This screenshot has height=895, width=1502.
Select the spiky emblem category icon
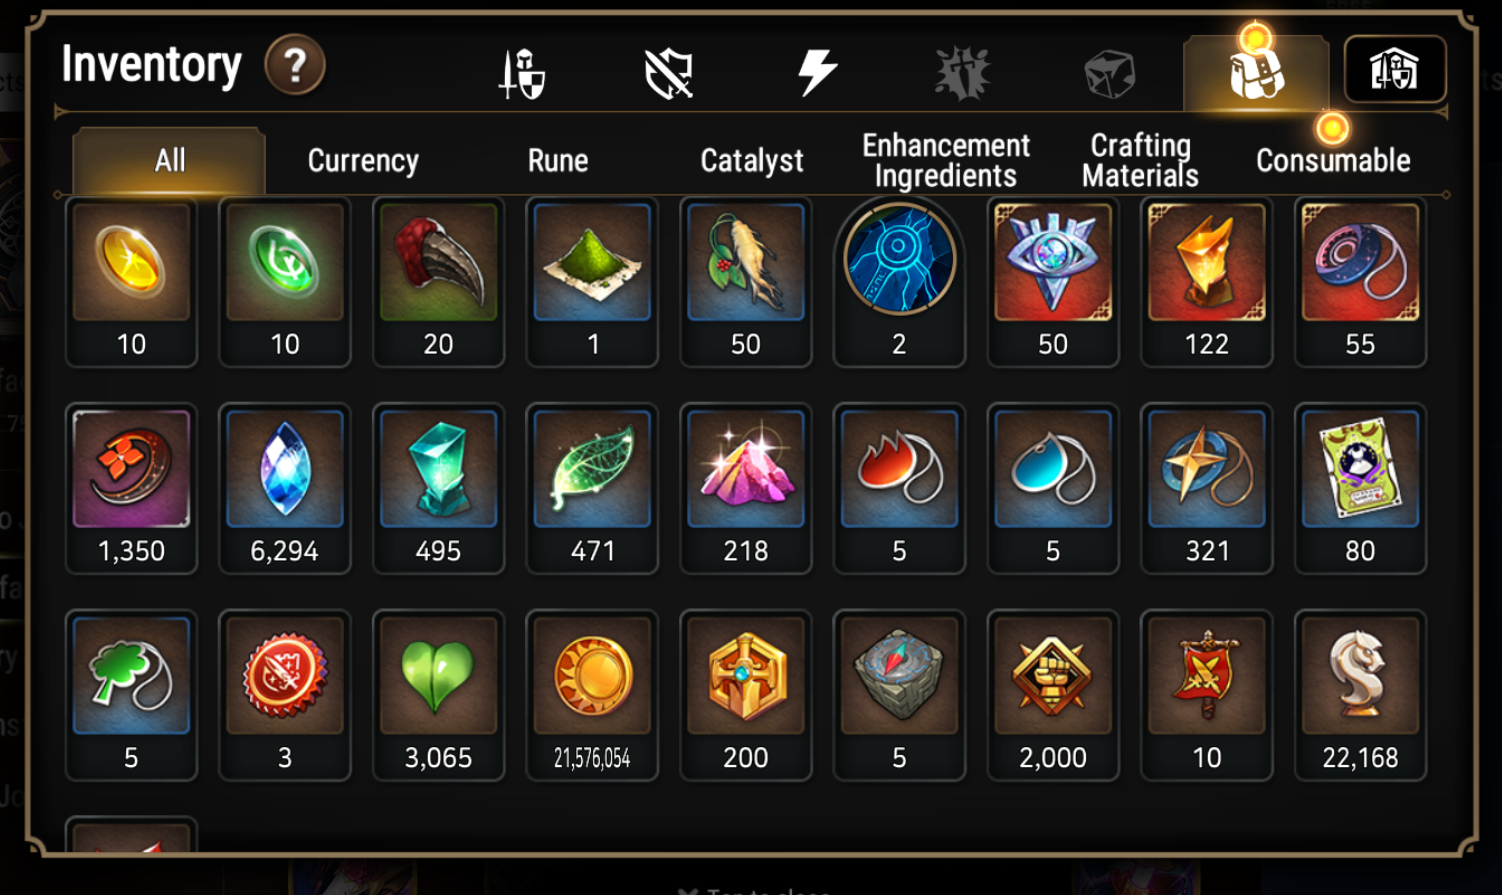pyautogui.click(x=962, y=73)
